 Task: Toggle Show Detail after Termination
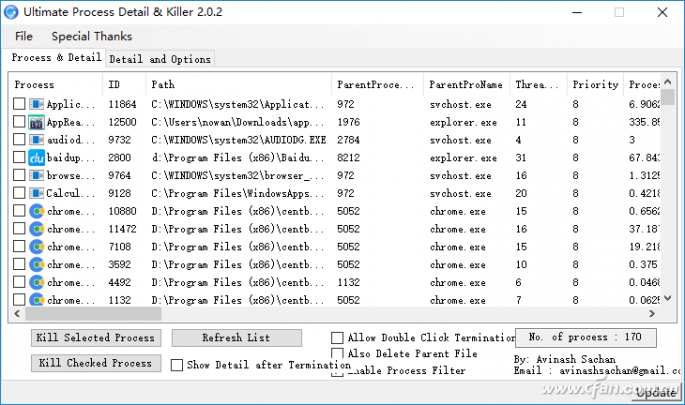177,365
